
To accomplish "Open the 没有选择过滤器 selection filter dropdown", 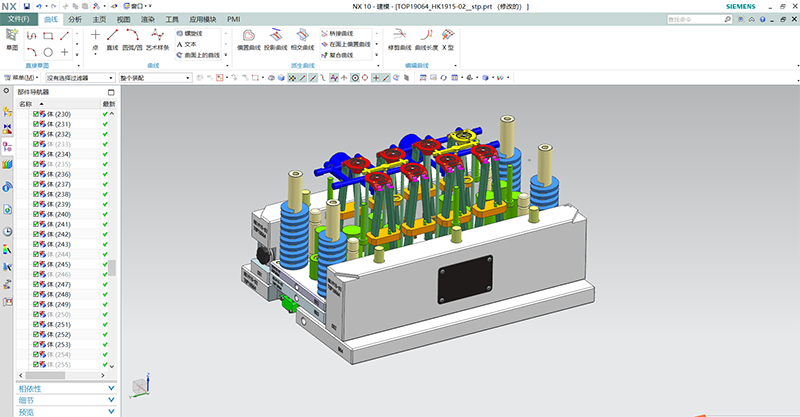I will (80, 78).
